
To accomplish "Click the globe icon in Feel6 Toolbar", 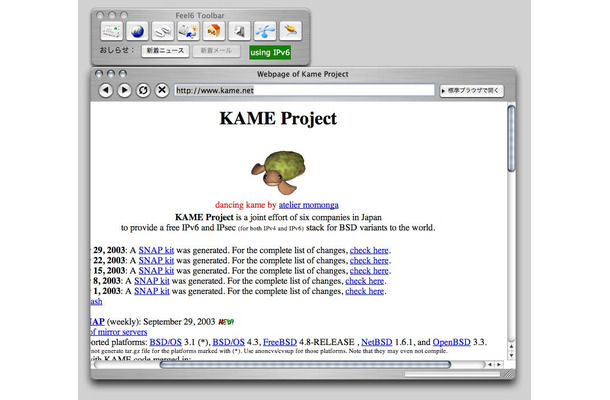I will click(x=137, y=31).
